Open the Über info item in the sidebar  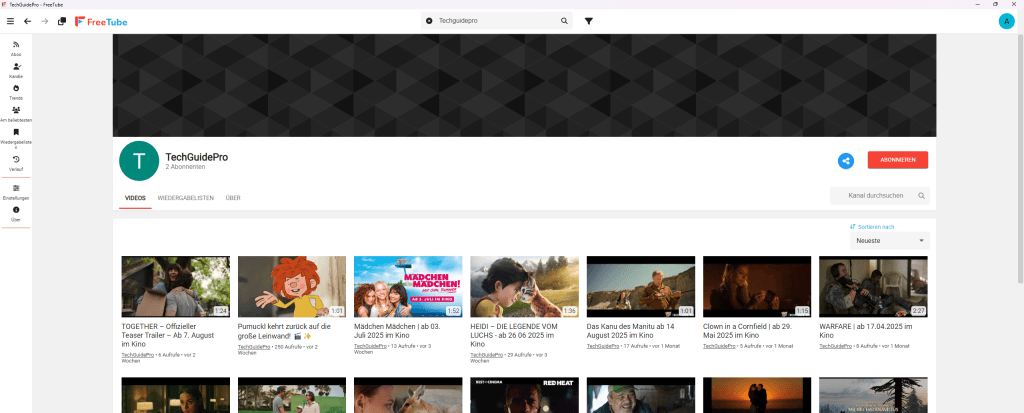click(16, 214)
